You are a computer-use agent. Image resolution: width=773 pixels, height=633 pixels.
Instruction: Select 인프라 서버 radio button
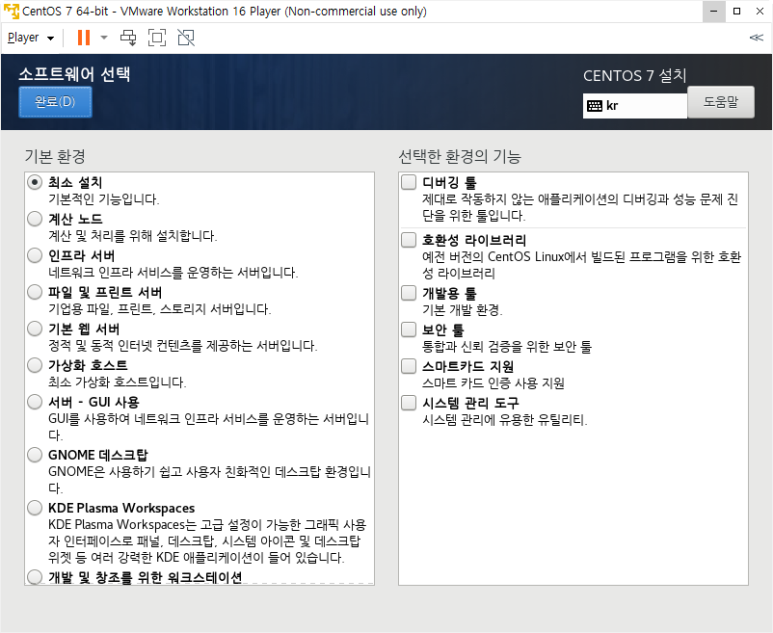(x=35, y=255)
